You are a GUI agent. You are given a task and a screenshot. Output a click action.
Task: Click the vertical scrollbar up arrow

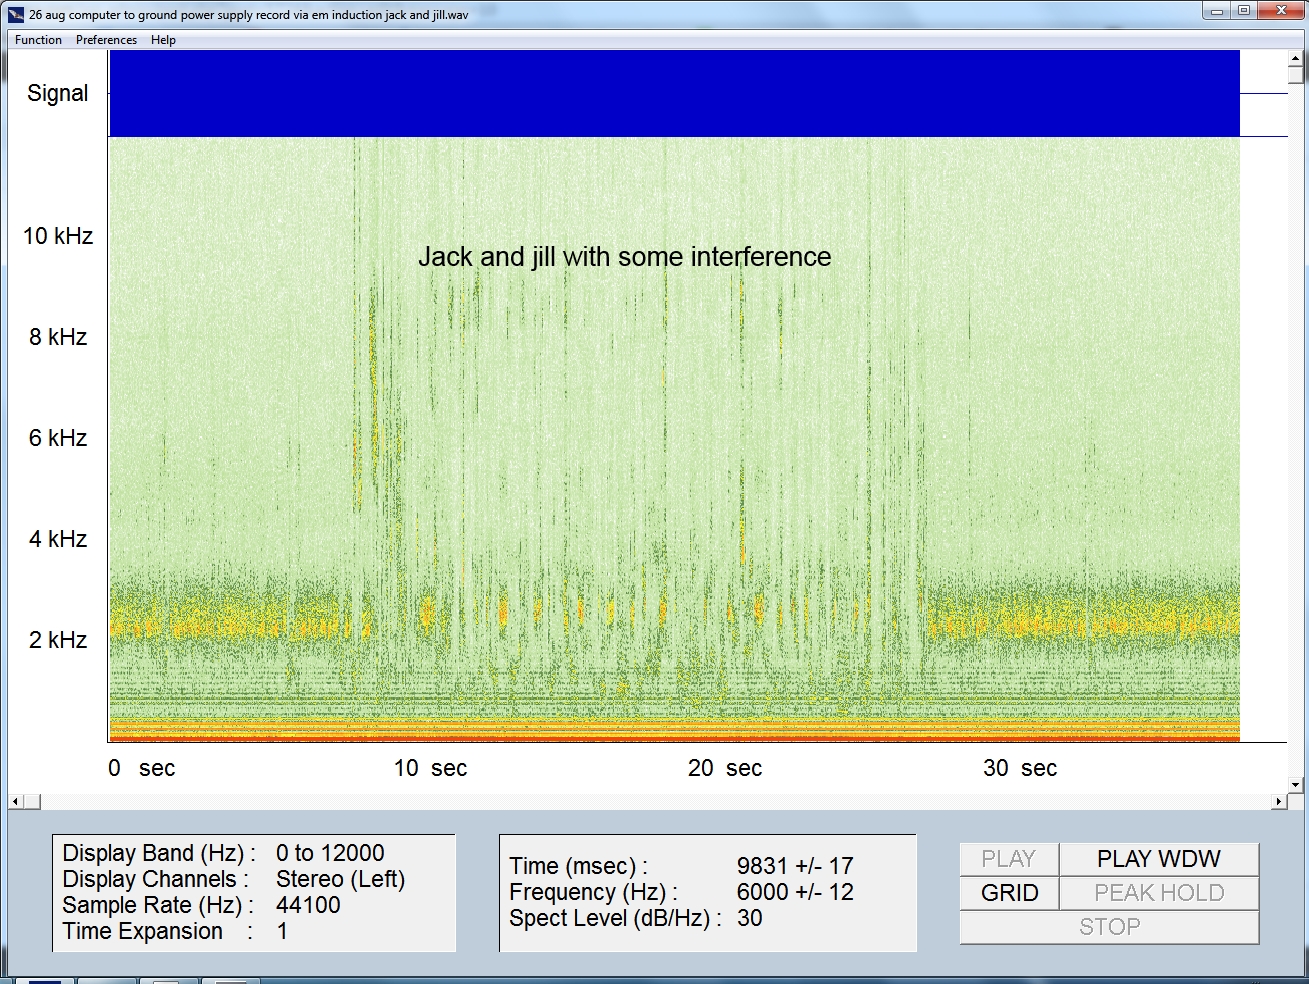click(x=1295, y=58)
